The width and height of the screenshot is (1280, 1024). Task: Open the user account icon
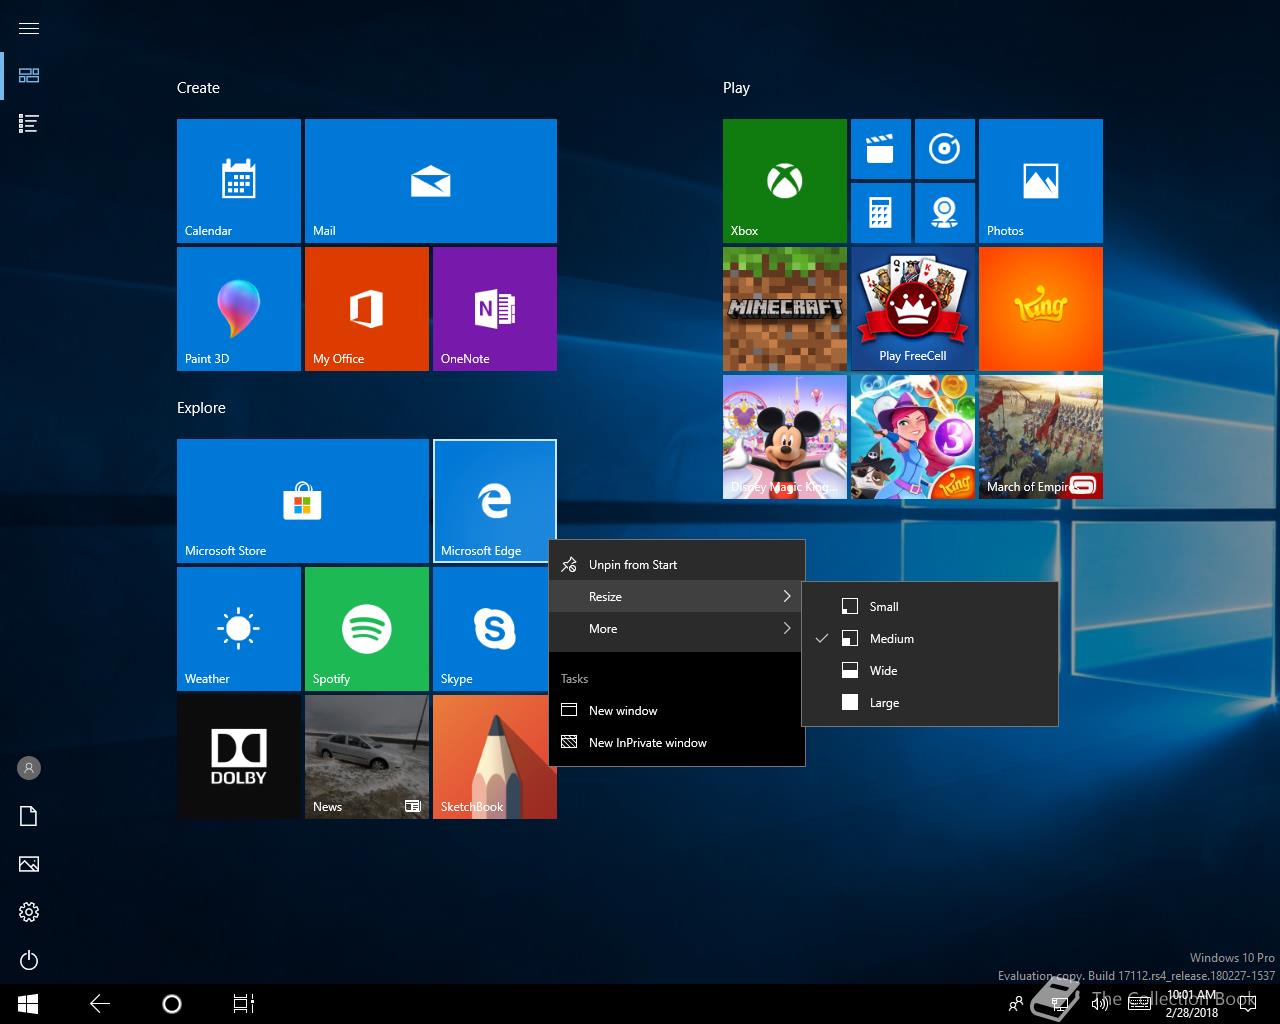coord(29,768)
